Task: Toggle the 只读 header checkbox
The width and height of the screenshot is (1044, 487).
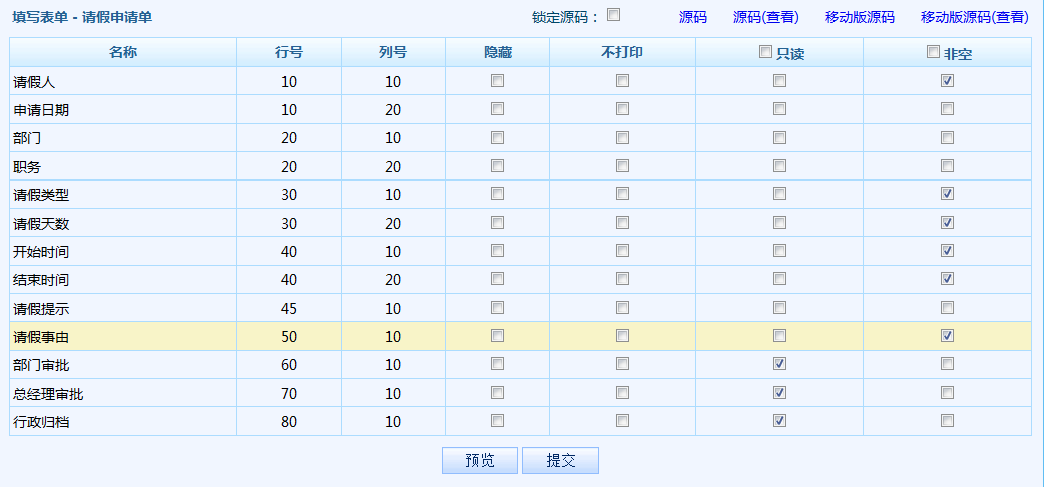Action: [766, 52]
